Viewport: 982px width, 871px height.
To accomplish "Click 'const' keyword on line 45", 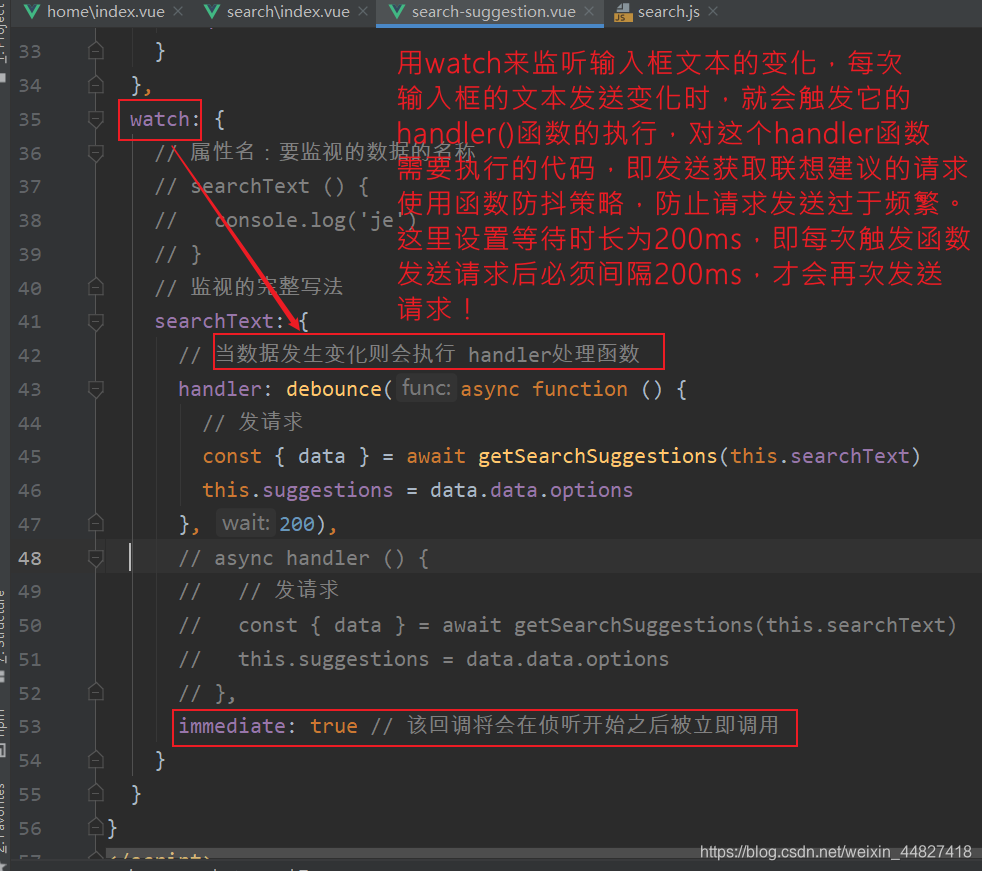I will tap(232, 456).
